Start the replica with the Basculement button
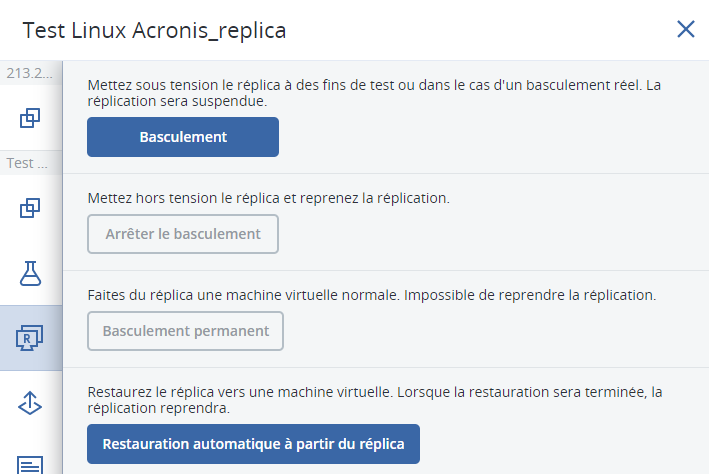Image resolution: width=709 pixels, height=474 pixels. tap(183, 137)
